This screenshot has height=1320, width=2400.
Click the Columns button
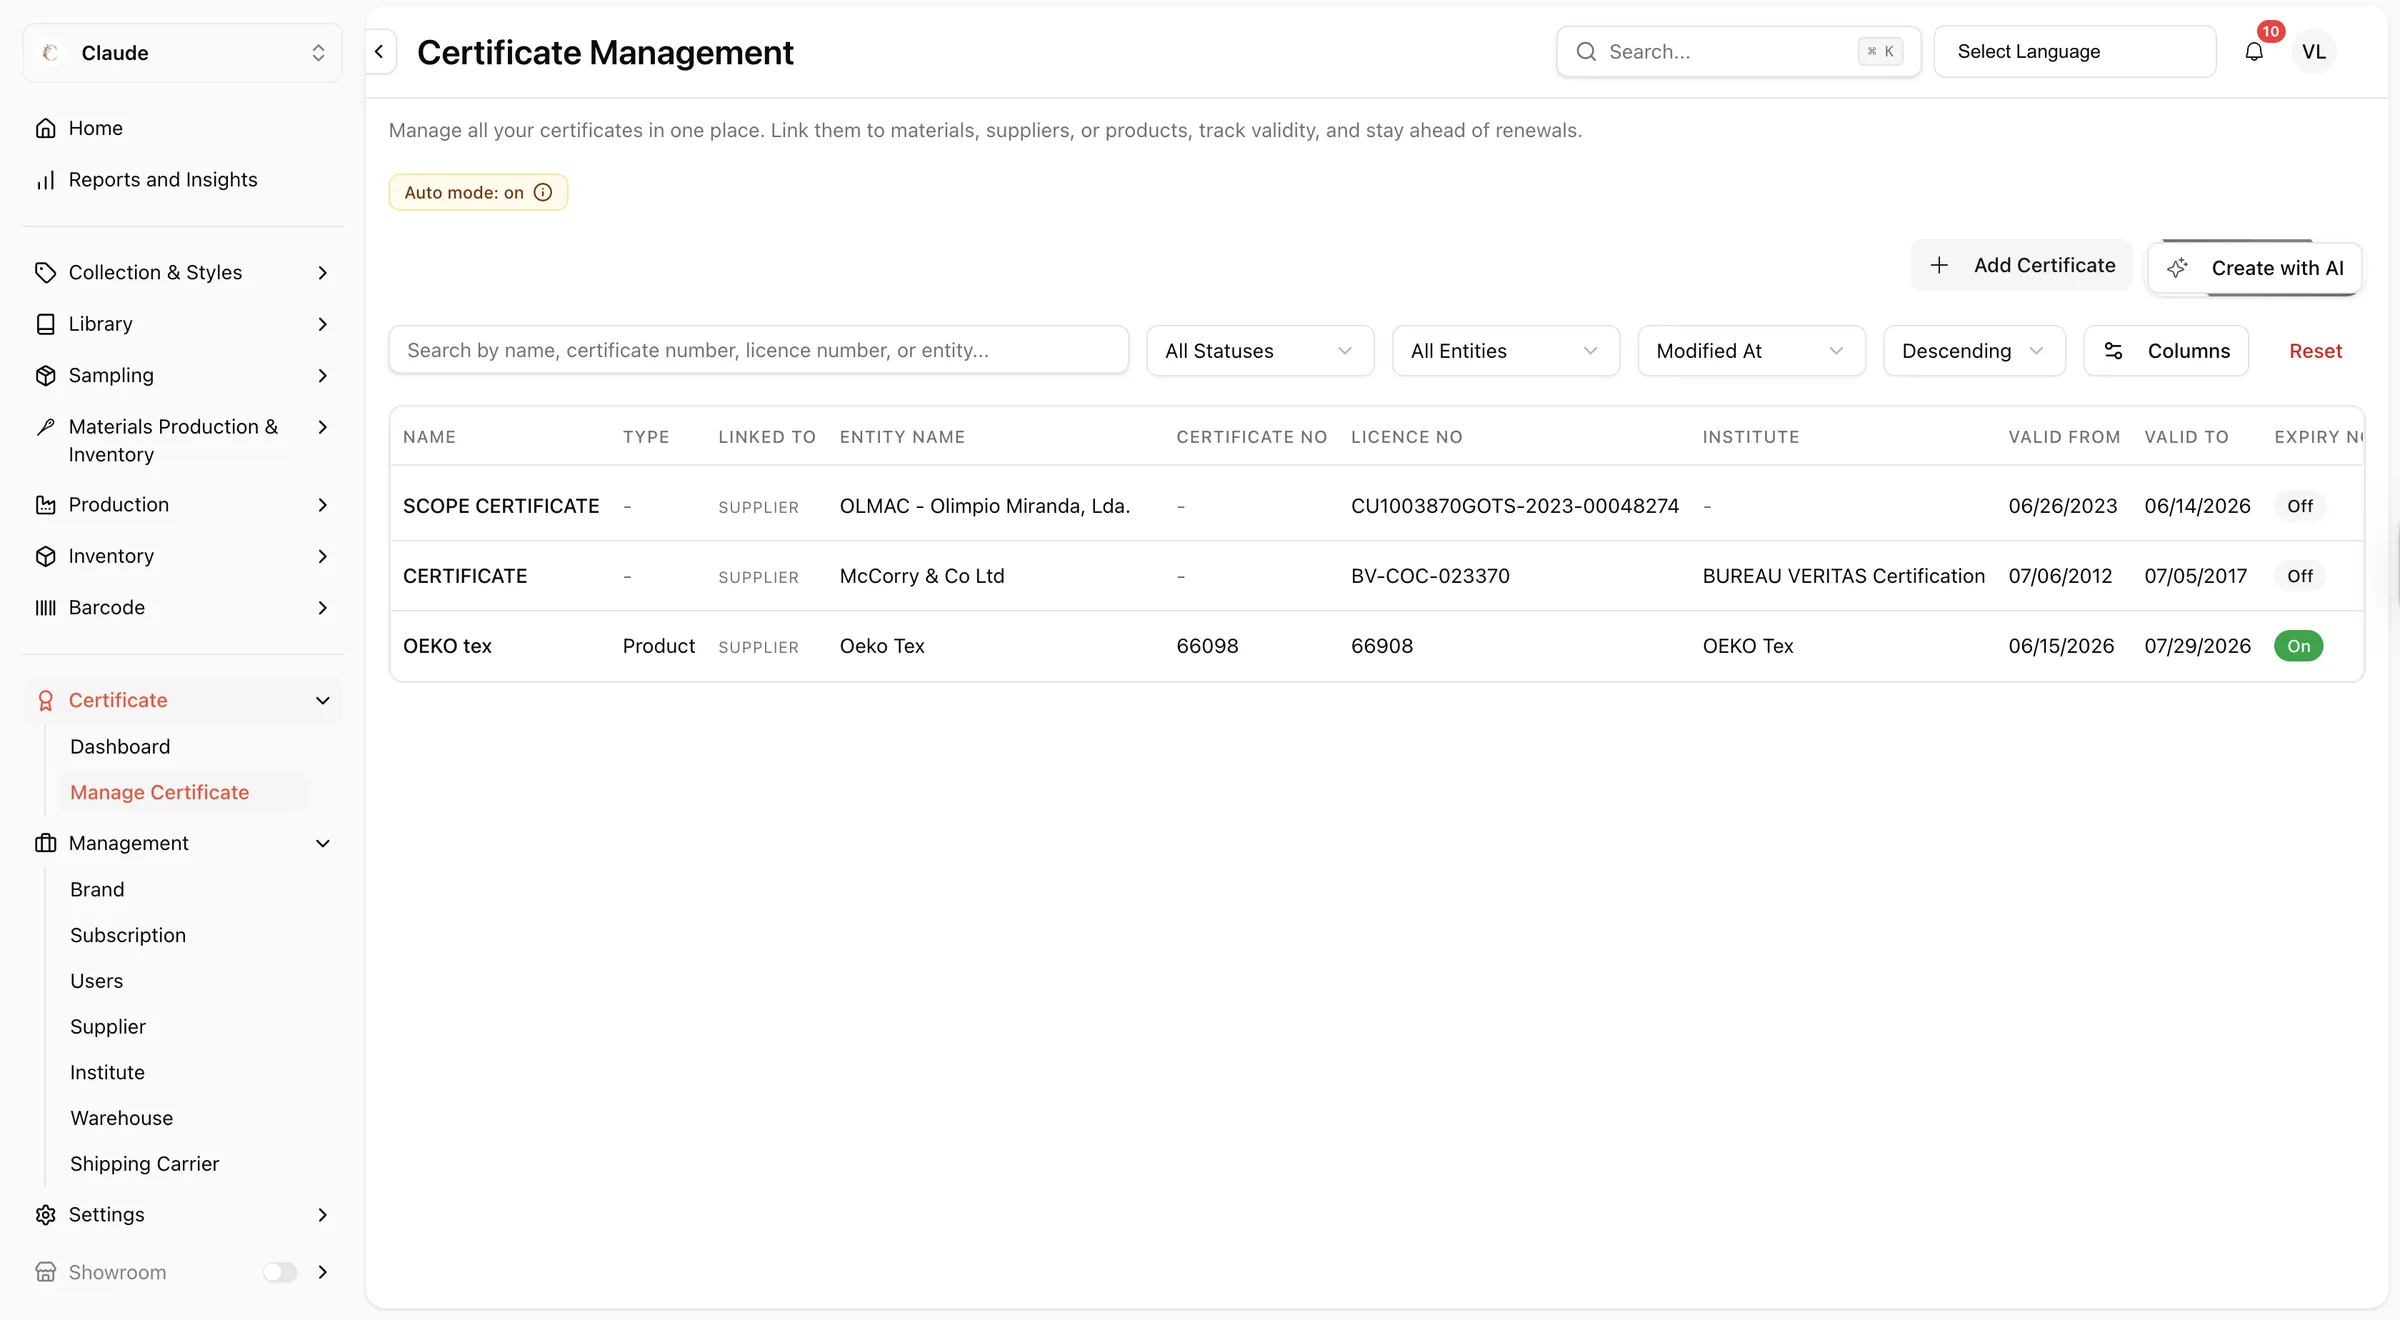pyautogui.click(x=2166, y=351)
